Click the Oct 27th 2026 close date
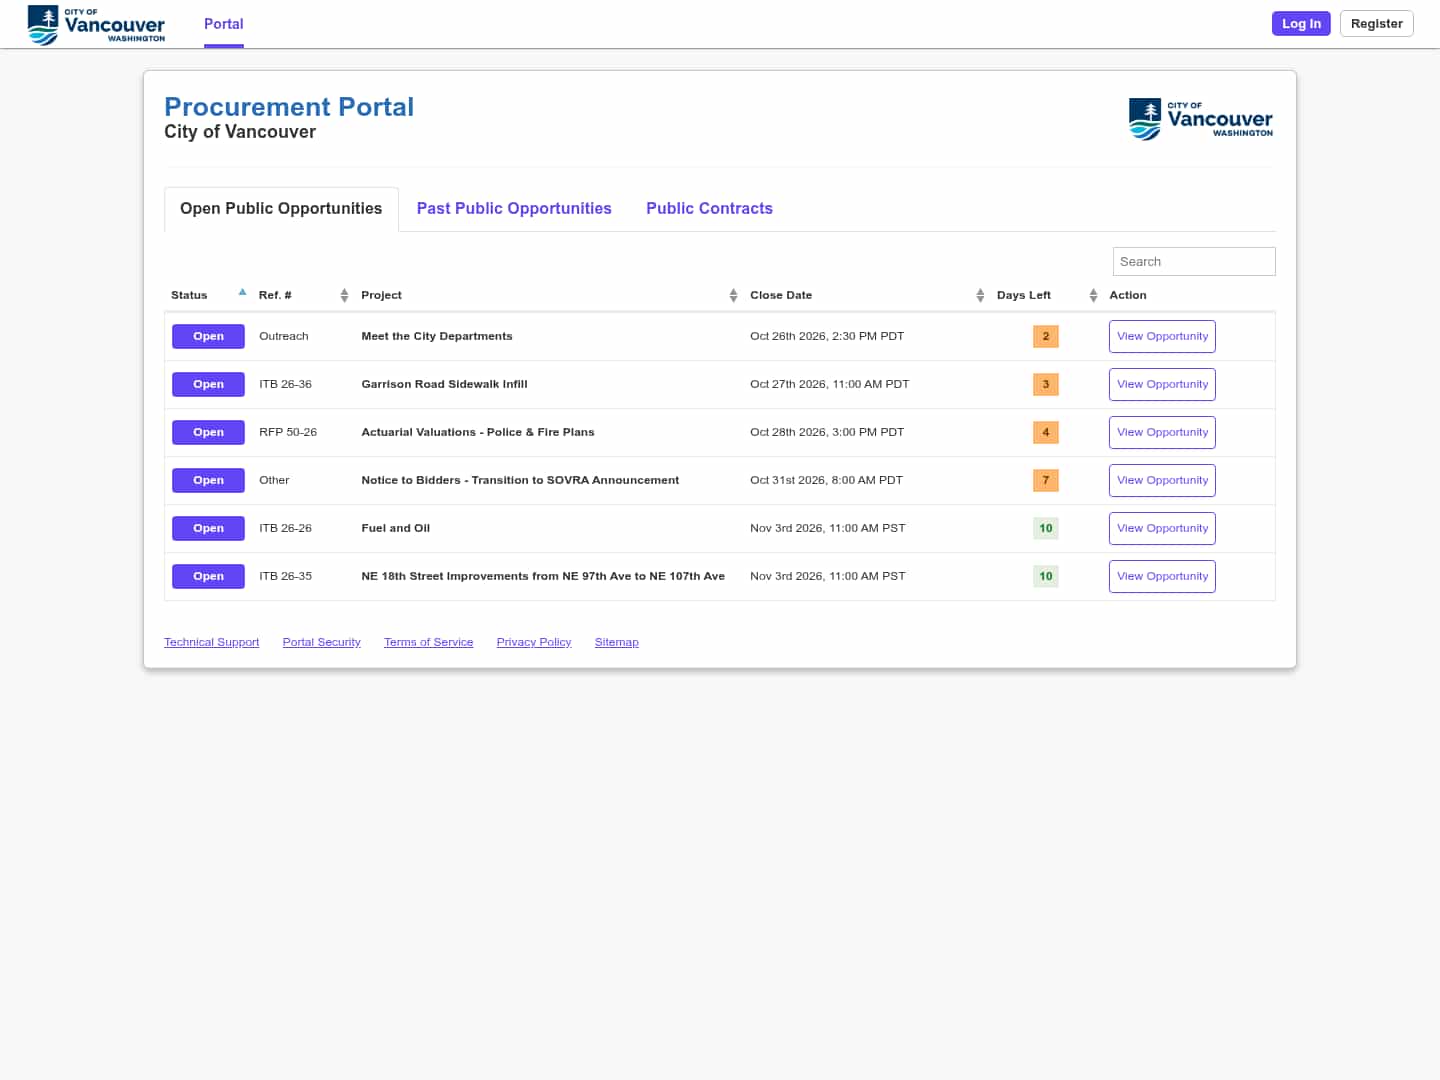The image size is (1440, 1080). [829, 384]
